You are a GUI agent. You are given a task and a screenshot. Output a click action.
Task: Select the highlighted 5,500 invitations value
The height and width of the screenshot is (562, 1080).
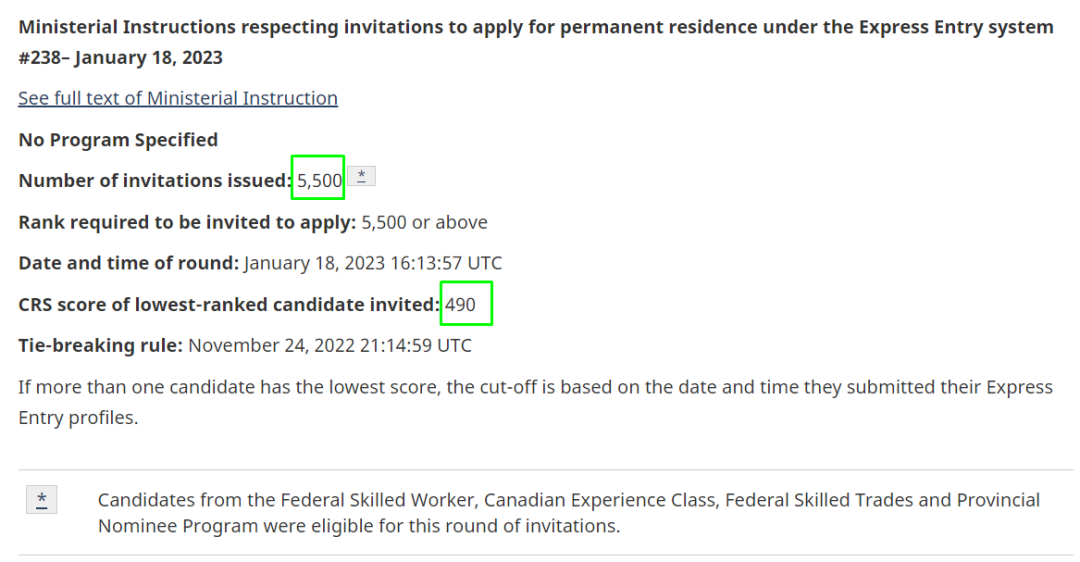coord(319,180)
